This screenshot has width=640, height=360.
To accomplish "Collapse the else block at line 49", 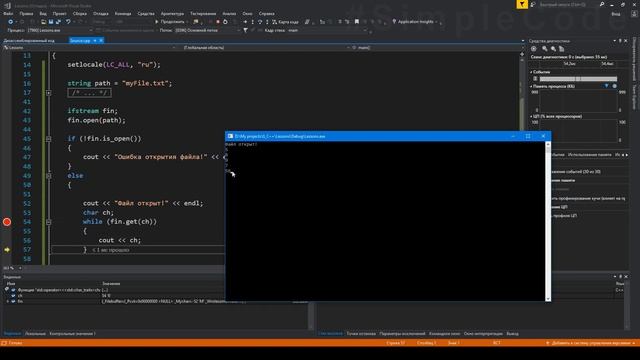I will (49, 176).
